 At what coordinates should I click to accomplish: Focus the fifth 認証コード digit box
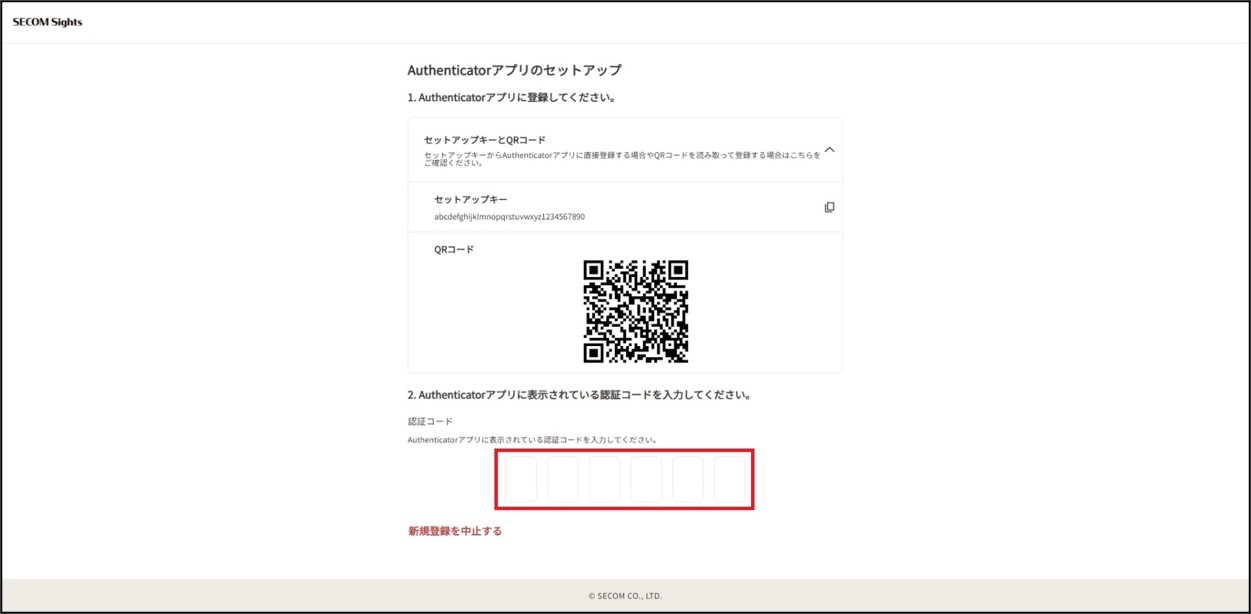[688, 479]
